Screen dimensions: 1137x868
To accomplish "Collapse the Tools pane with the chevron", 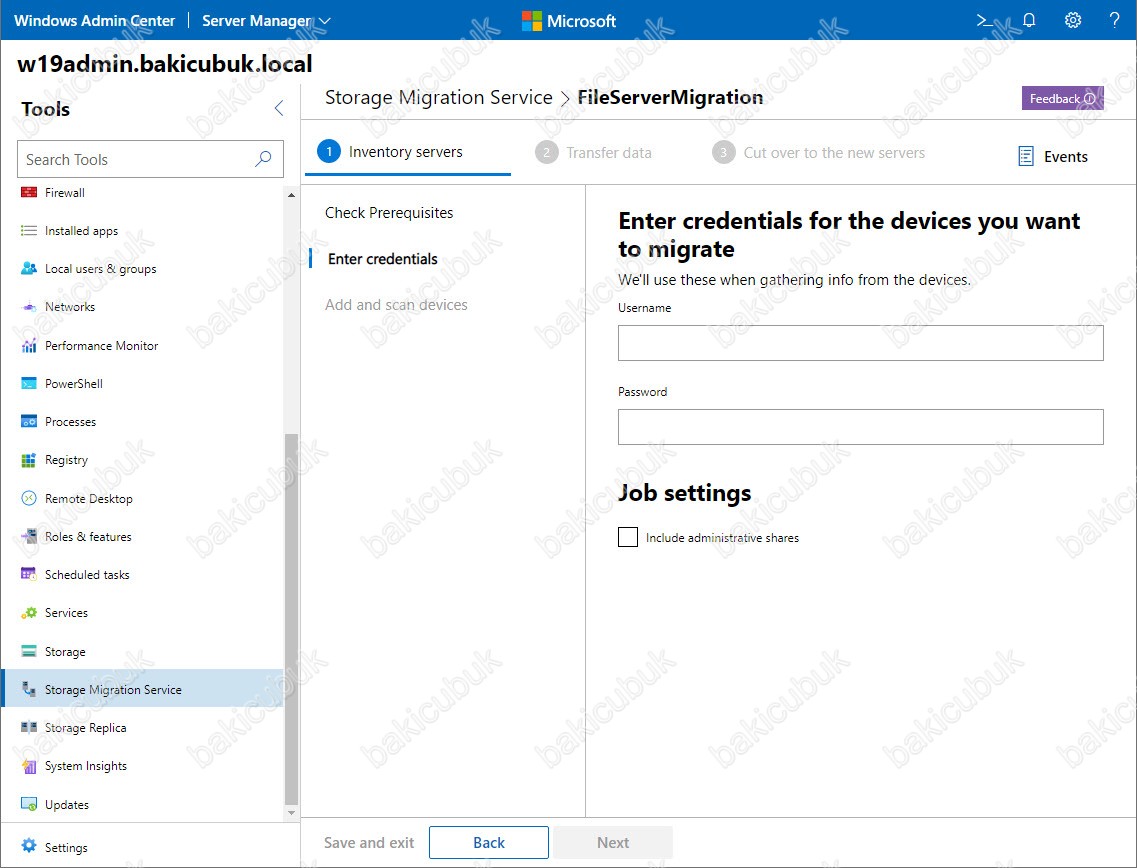I will (x=279, y=109).
